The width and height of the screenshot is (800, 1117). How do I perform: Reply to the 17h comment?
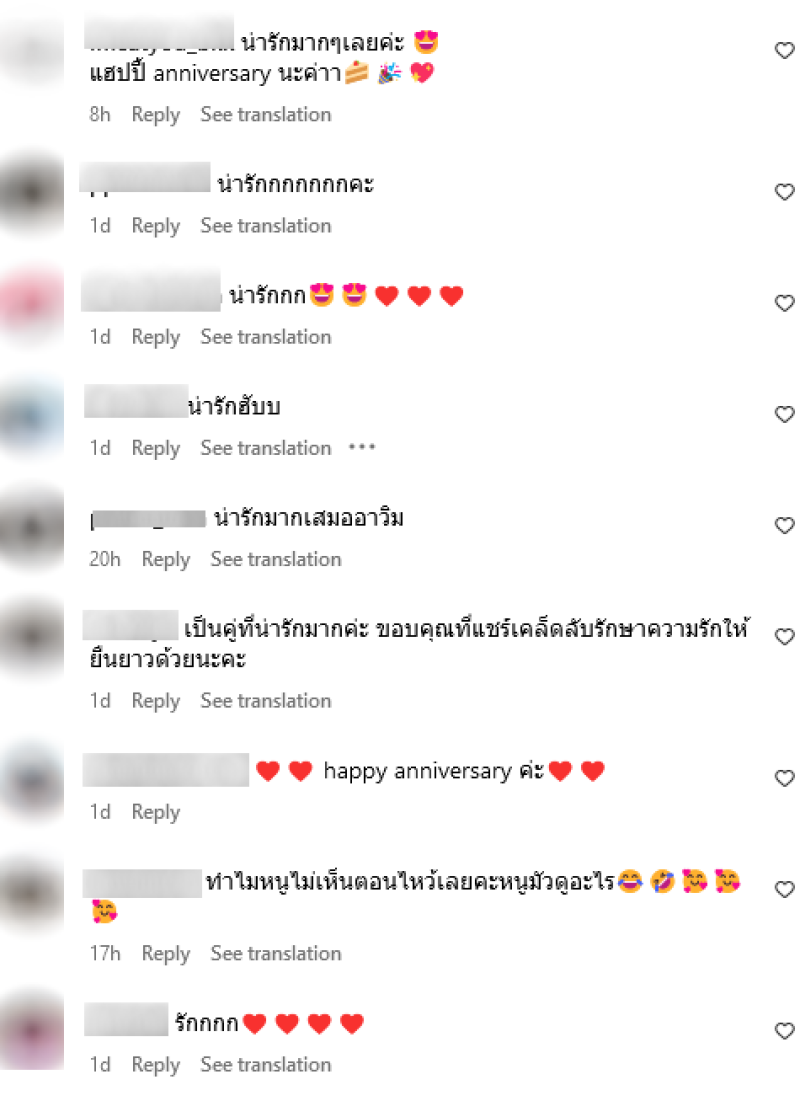point(166,954)
